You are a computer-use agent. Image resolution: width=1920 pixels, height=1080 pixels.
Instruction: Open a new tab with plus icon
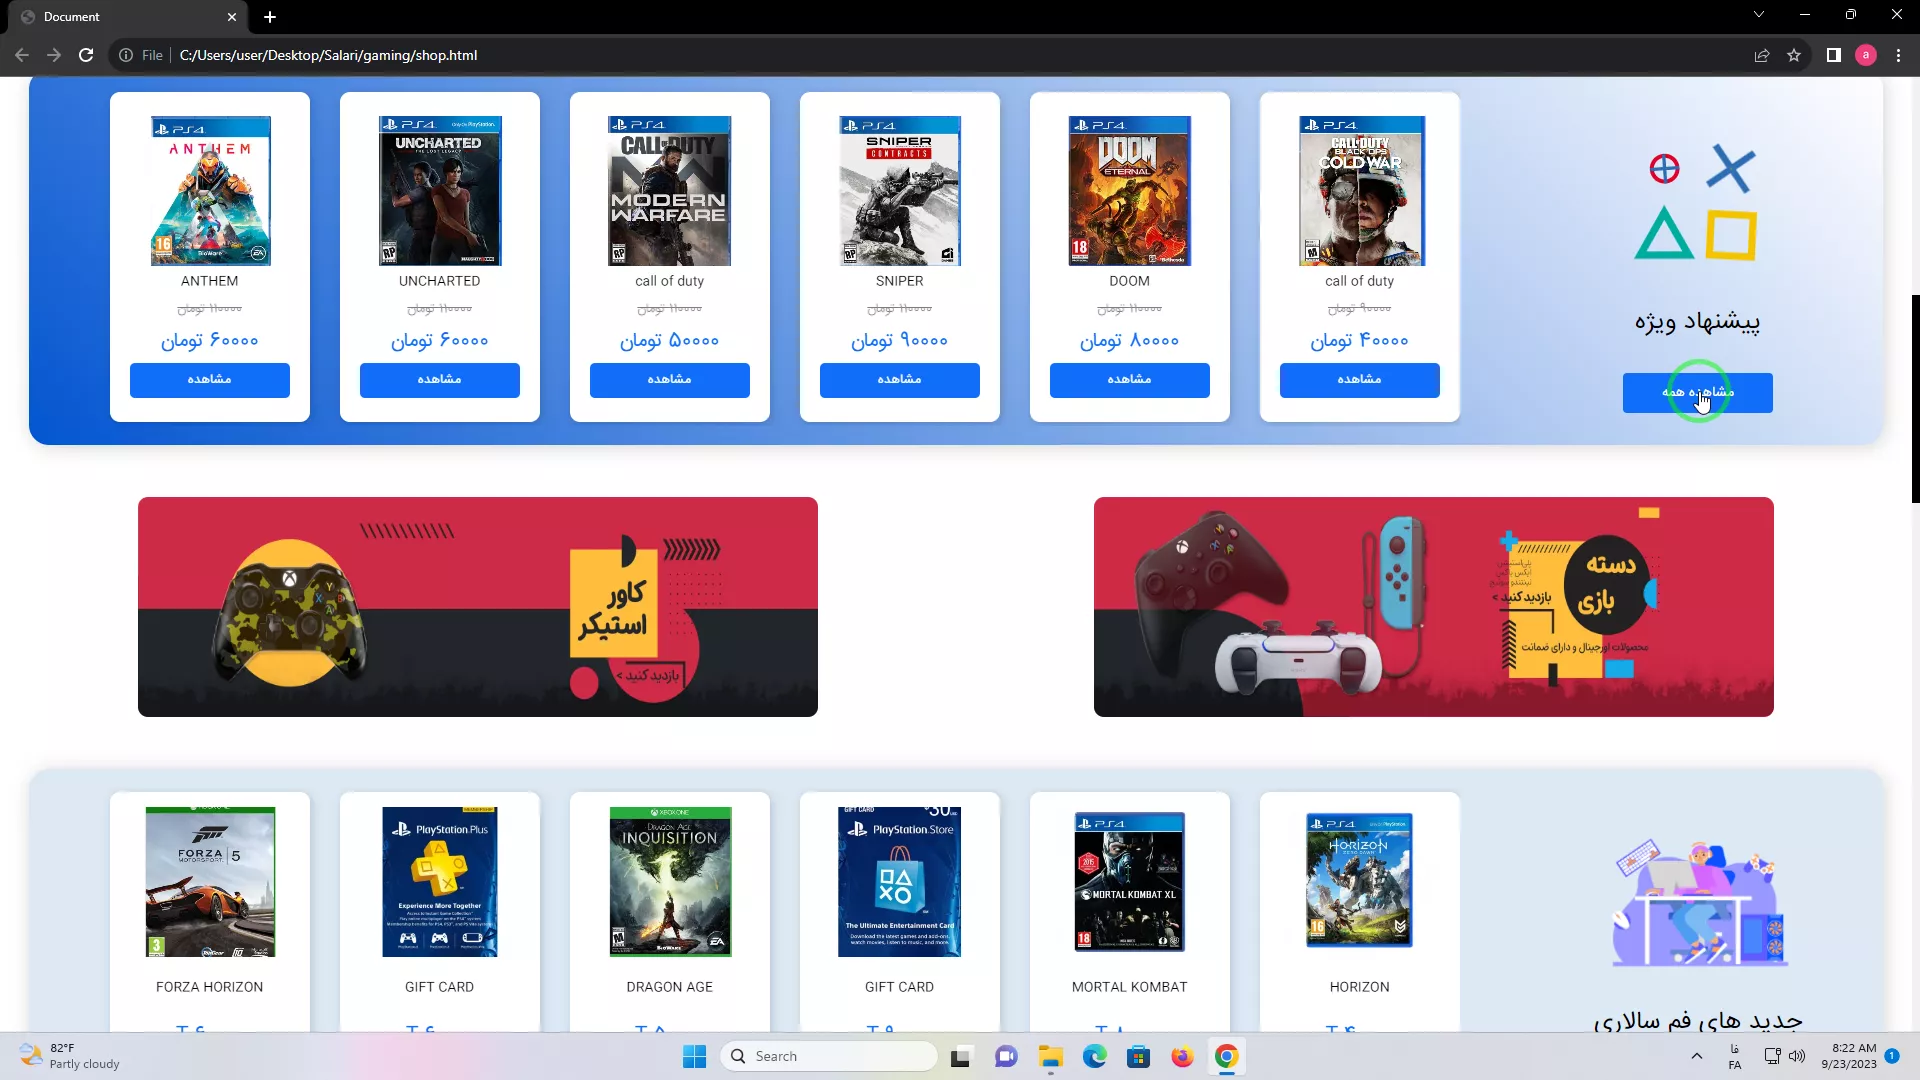point(270,17)
